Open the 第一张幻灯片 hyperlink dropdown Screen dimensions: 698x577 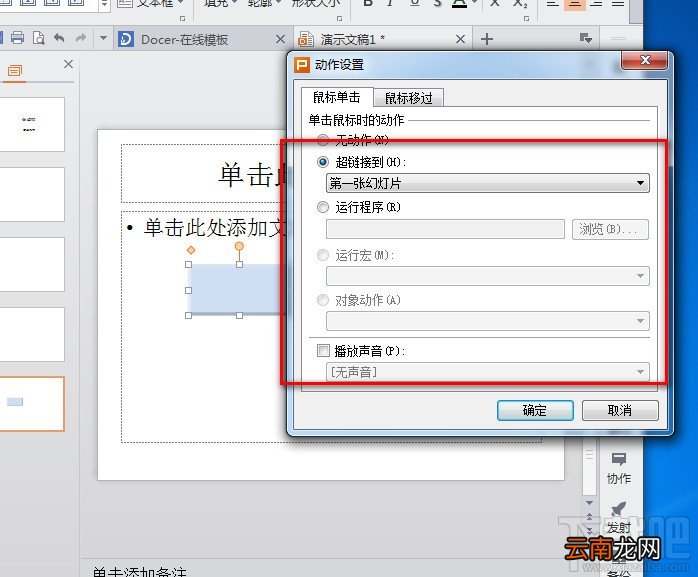[x=487, y=183]
